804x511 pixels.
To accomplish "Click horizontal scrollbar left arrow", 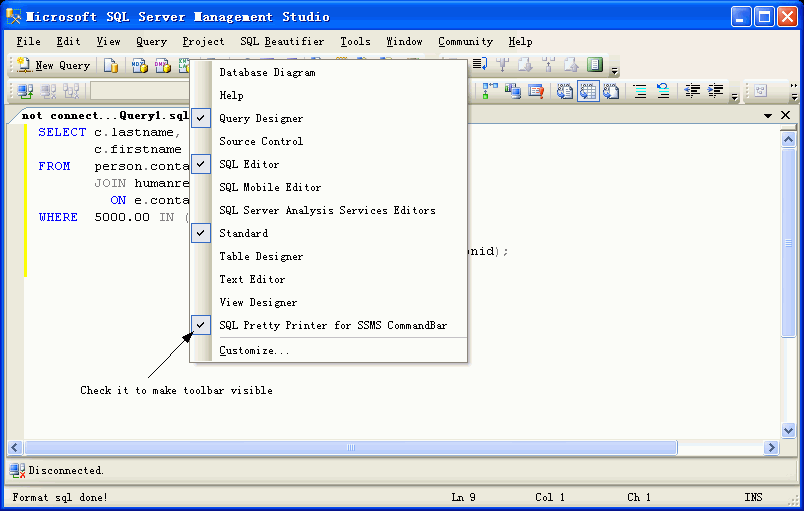I will [x=14, y=447].
